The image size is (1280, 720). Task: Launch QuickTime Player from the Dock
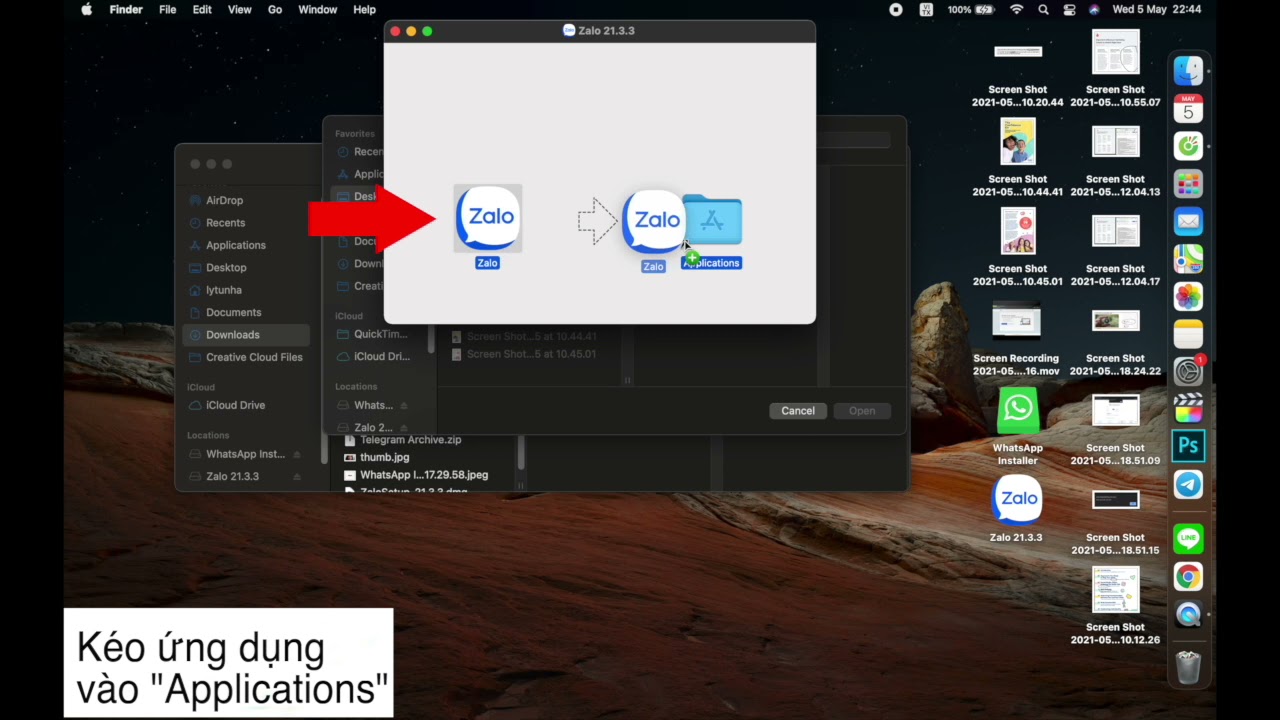(1188, 614)
